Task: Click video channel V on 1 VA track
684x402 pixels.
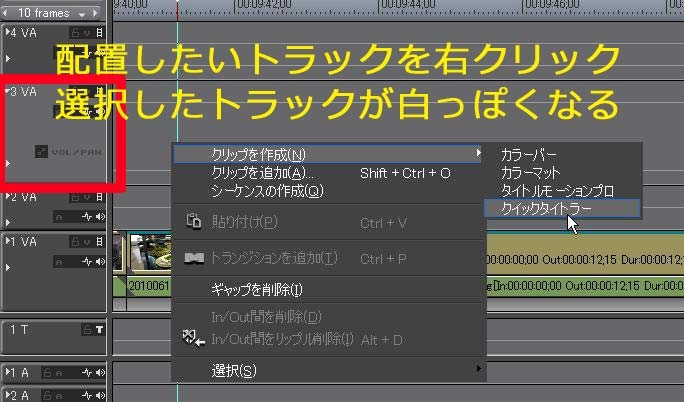Action: (88, 242)
